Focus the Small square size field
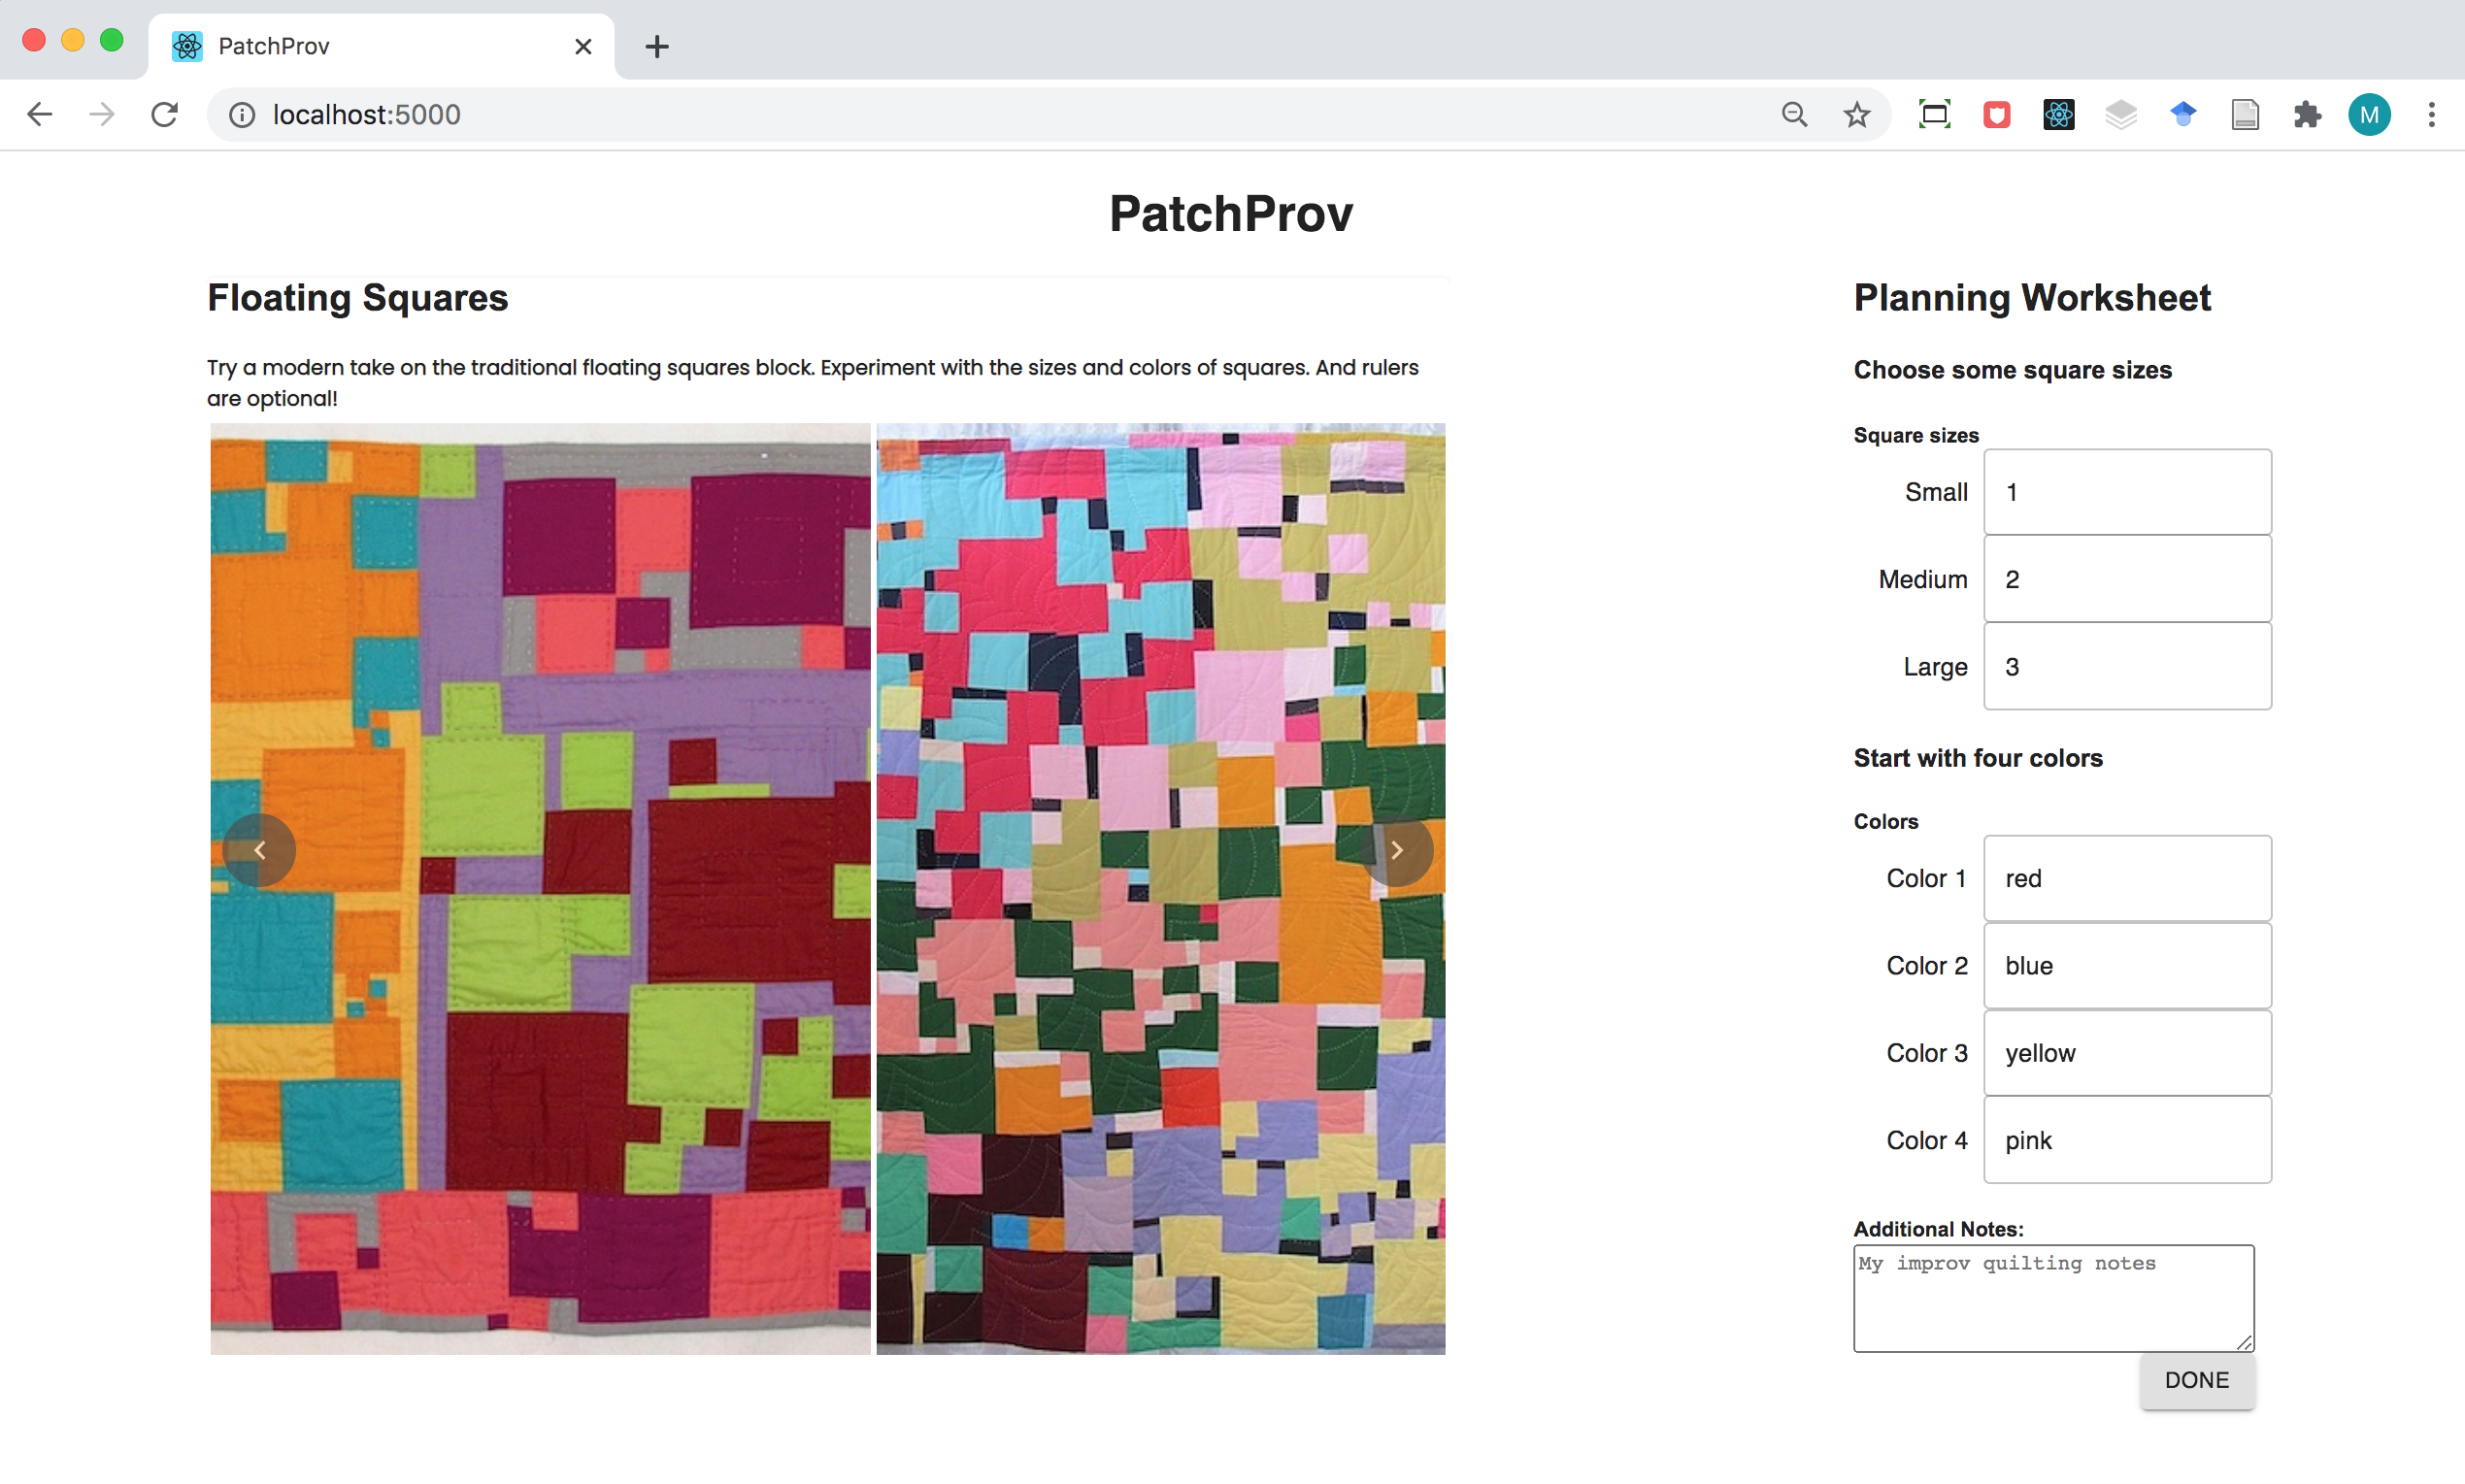2465x1484 pixels. [x=2127, y=492]
